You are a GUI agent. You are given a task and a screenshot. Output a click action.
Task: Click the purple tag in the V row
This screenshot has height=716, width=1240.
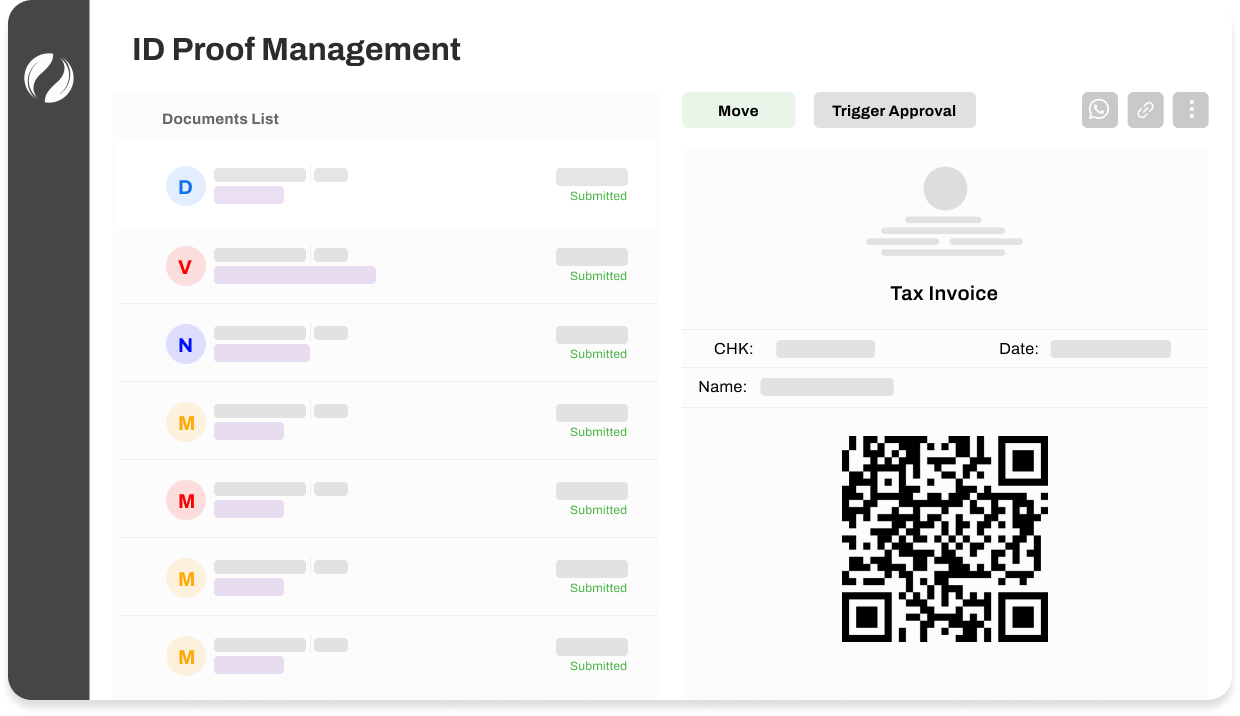pyautogui.click(x=295, y=275)
